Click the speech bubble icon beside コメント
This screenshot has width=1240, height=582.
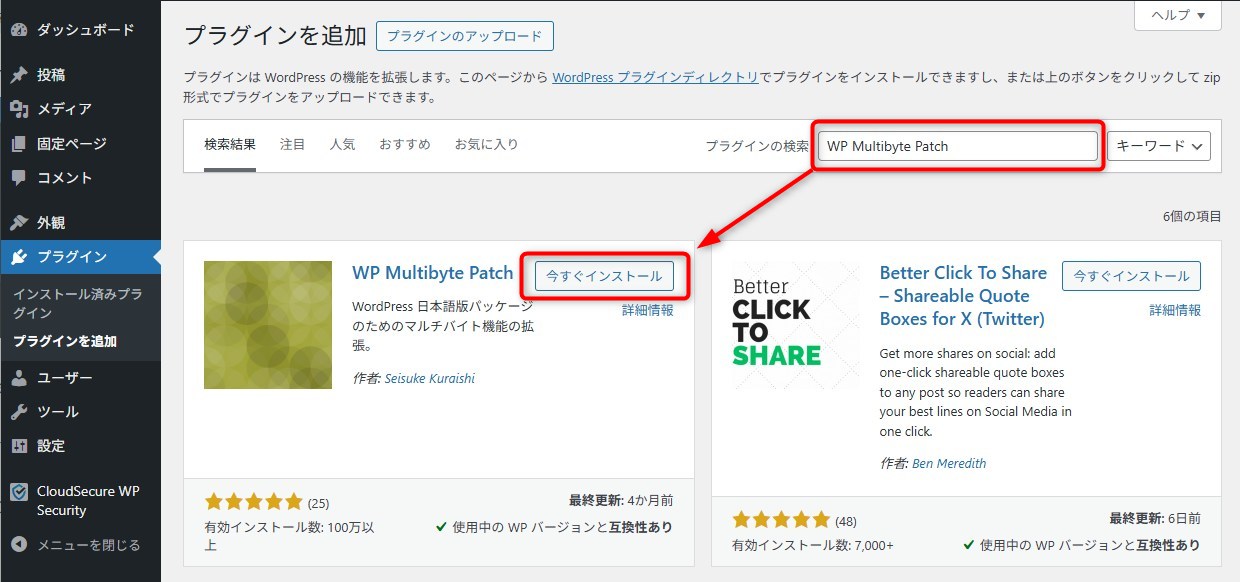click(x=18, y=178)
